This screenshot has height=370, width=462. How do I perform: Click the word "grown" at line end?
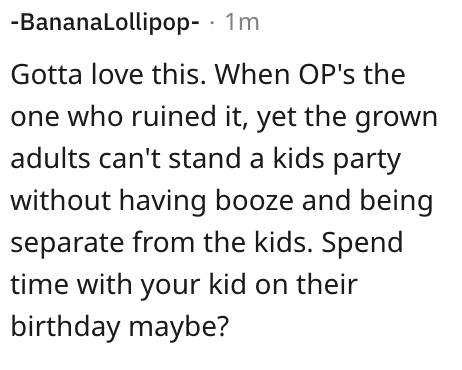point(396,119)
